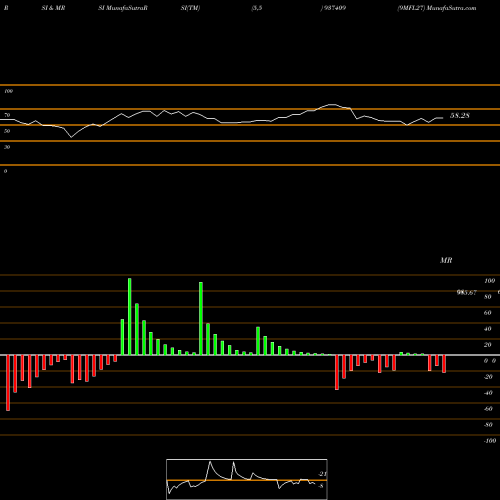Click the MR axis label -40
Screen dimensions: 500x500
click(488, 393)
